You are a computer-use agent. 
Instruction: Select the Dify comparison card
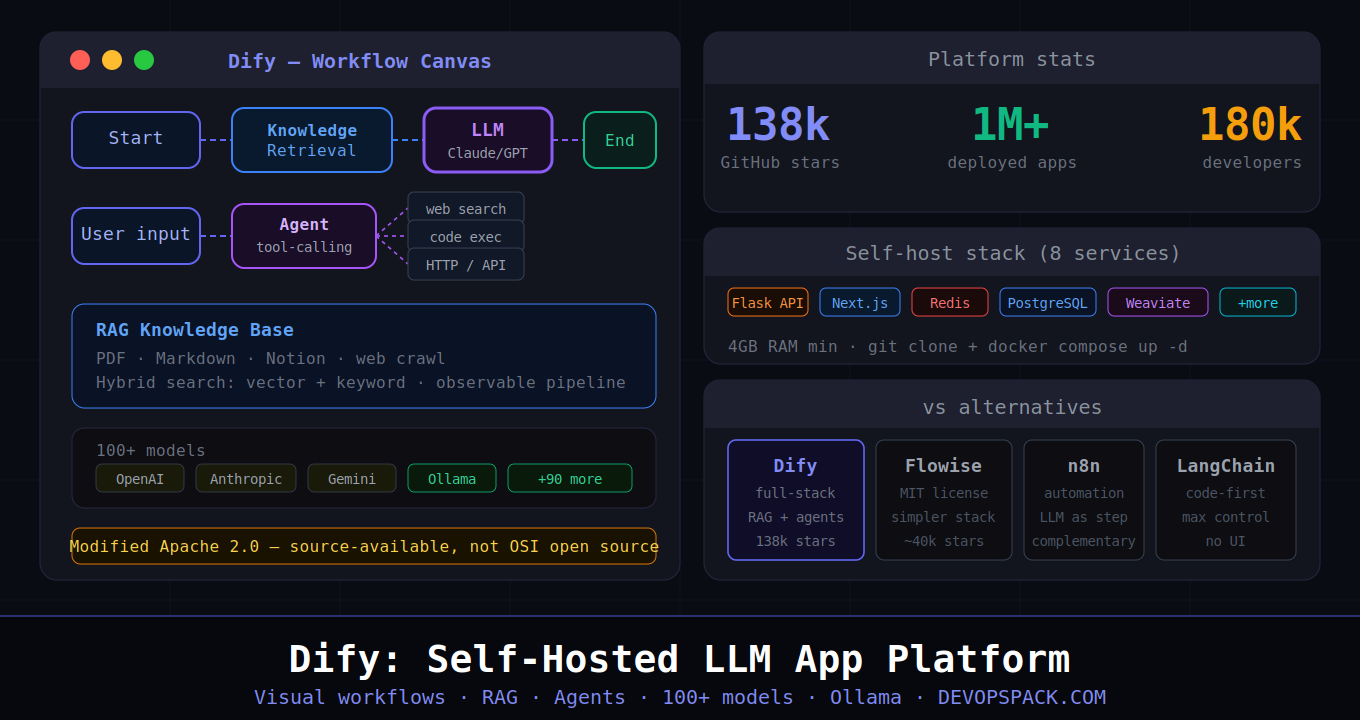coord(796,500)
